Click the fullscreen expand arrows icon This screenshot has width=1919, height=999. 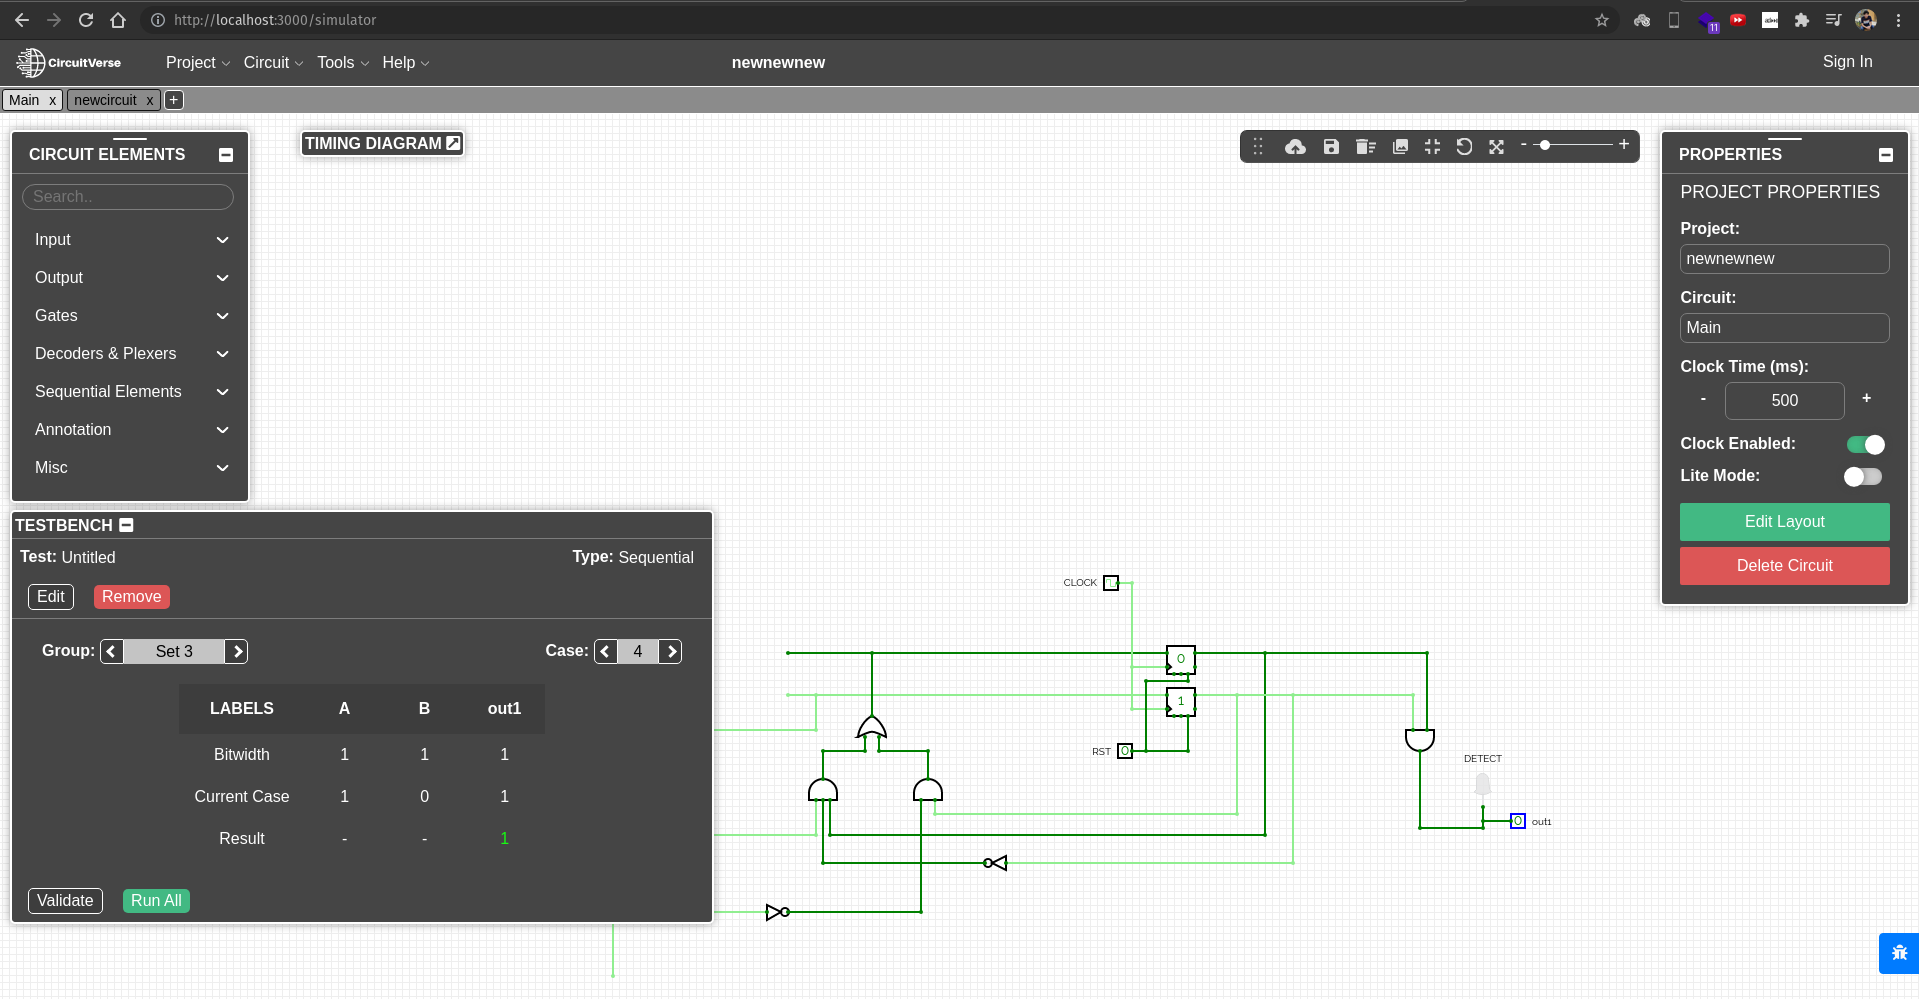[1496, 147]
